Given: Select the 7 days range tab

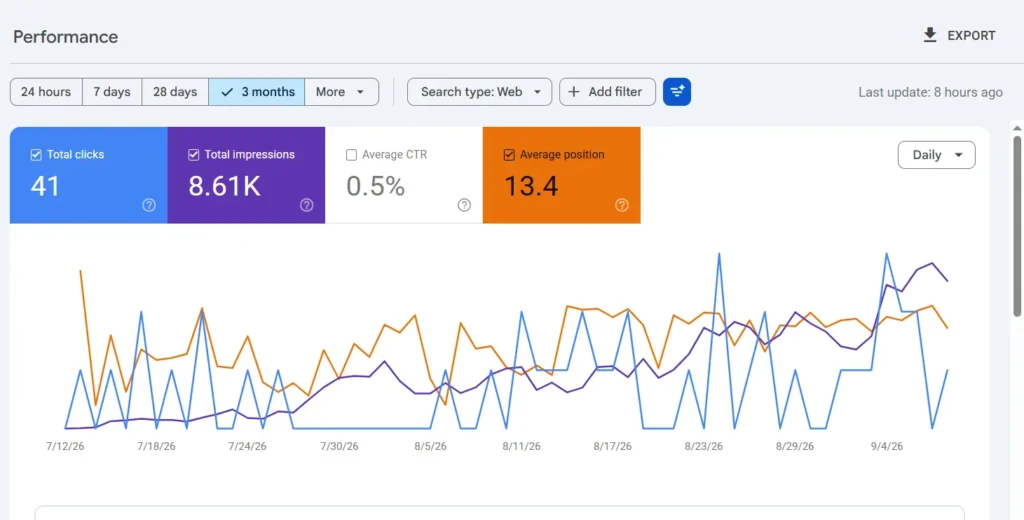Looking at the screenshot, I should click(112, 92).
